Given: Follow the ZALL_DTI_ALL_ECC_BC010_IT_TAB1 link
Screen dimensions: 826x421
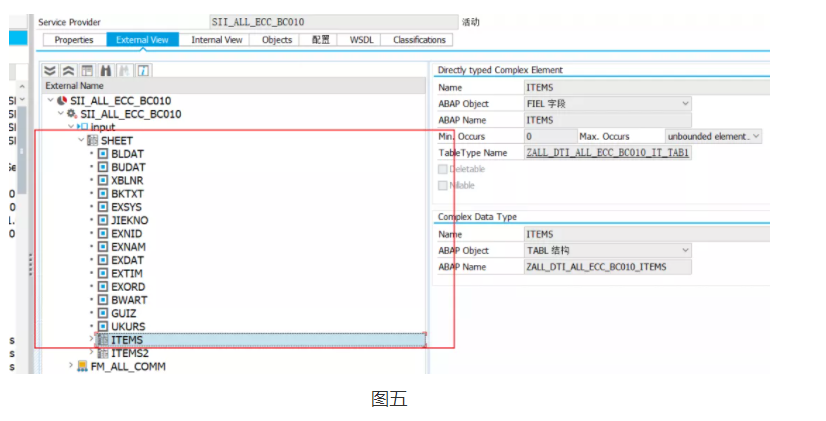Looking at the screenshot, I should tap(607, 153).
